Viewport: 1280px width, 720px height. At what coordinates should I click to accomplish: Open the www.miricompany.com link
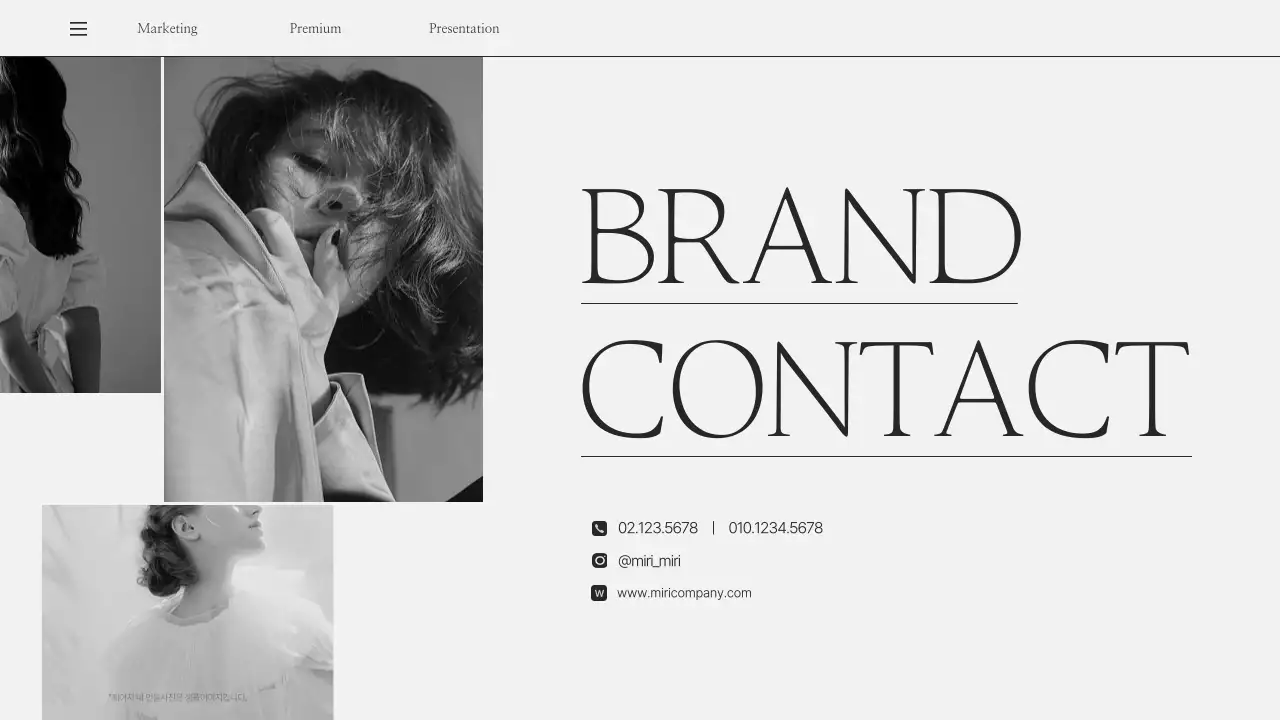pyautogui.click(x=684, y=593)
